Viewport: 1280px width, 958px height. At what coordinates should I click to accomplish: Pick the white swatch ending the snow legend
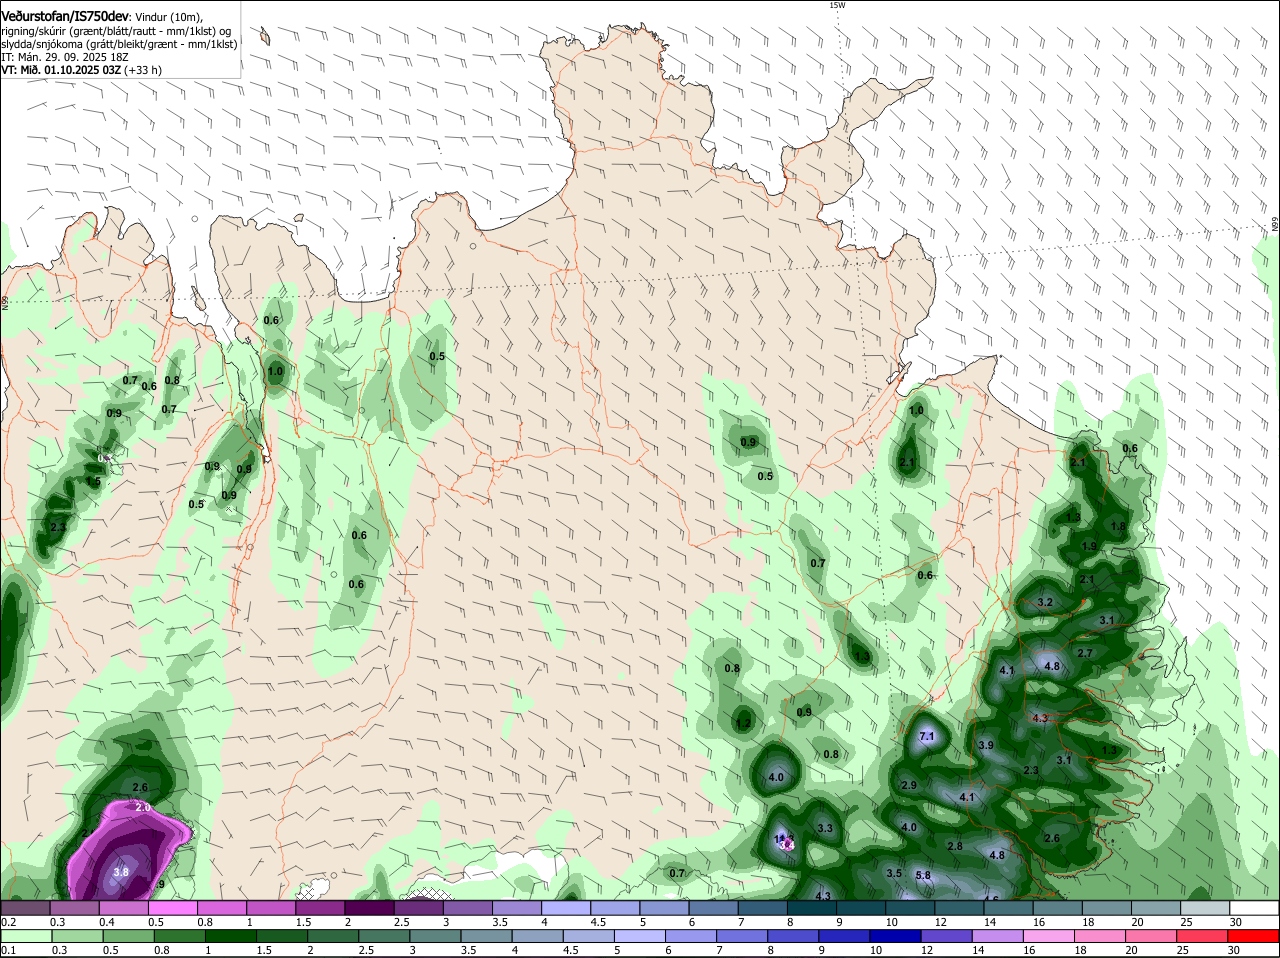click(1255, 908)
